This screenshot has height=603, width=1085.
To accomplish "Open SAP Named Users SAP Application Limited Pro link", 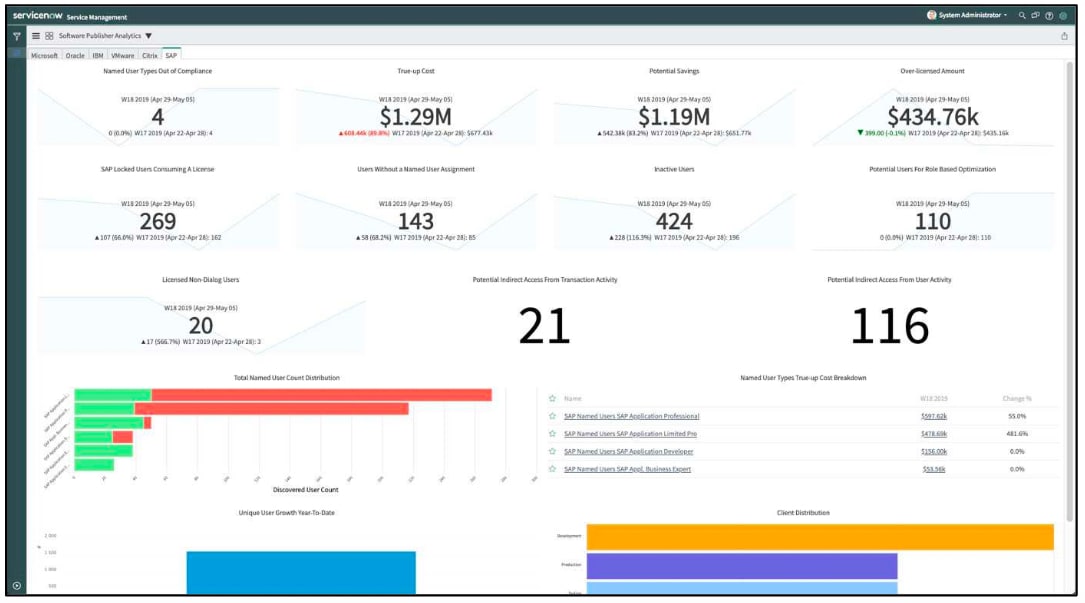I will [630, 434].
